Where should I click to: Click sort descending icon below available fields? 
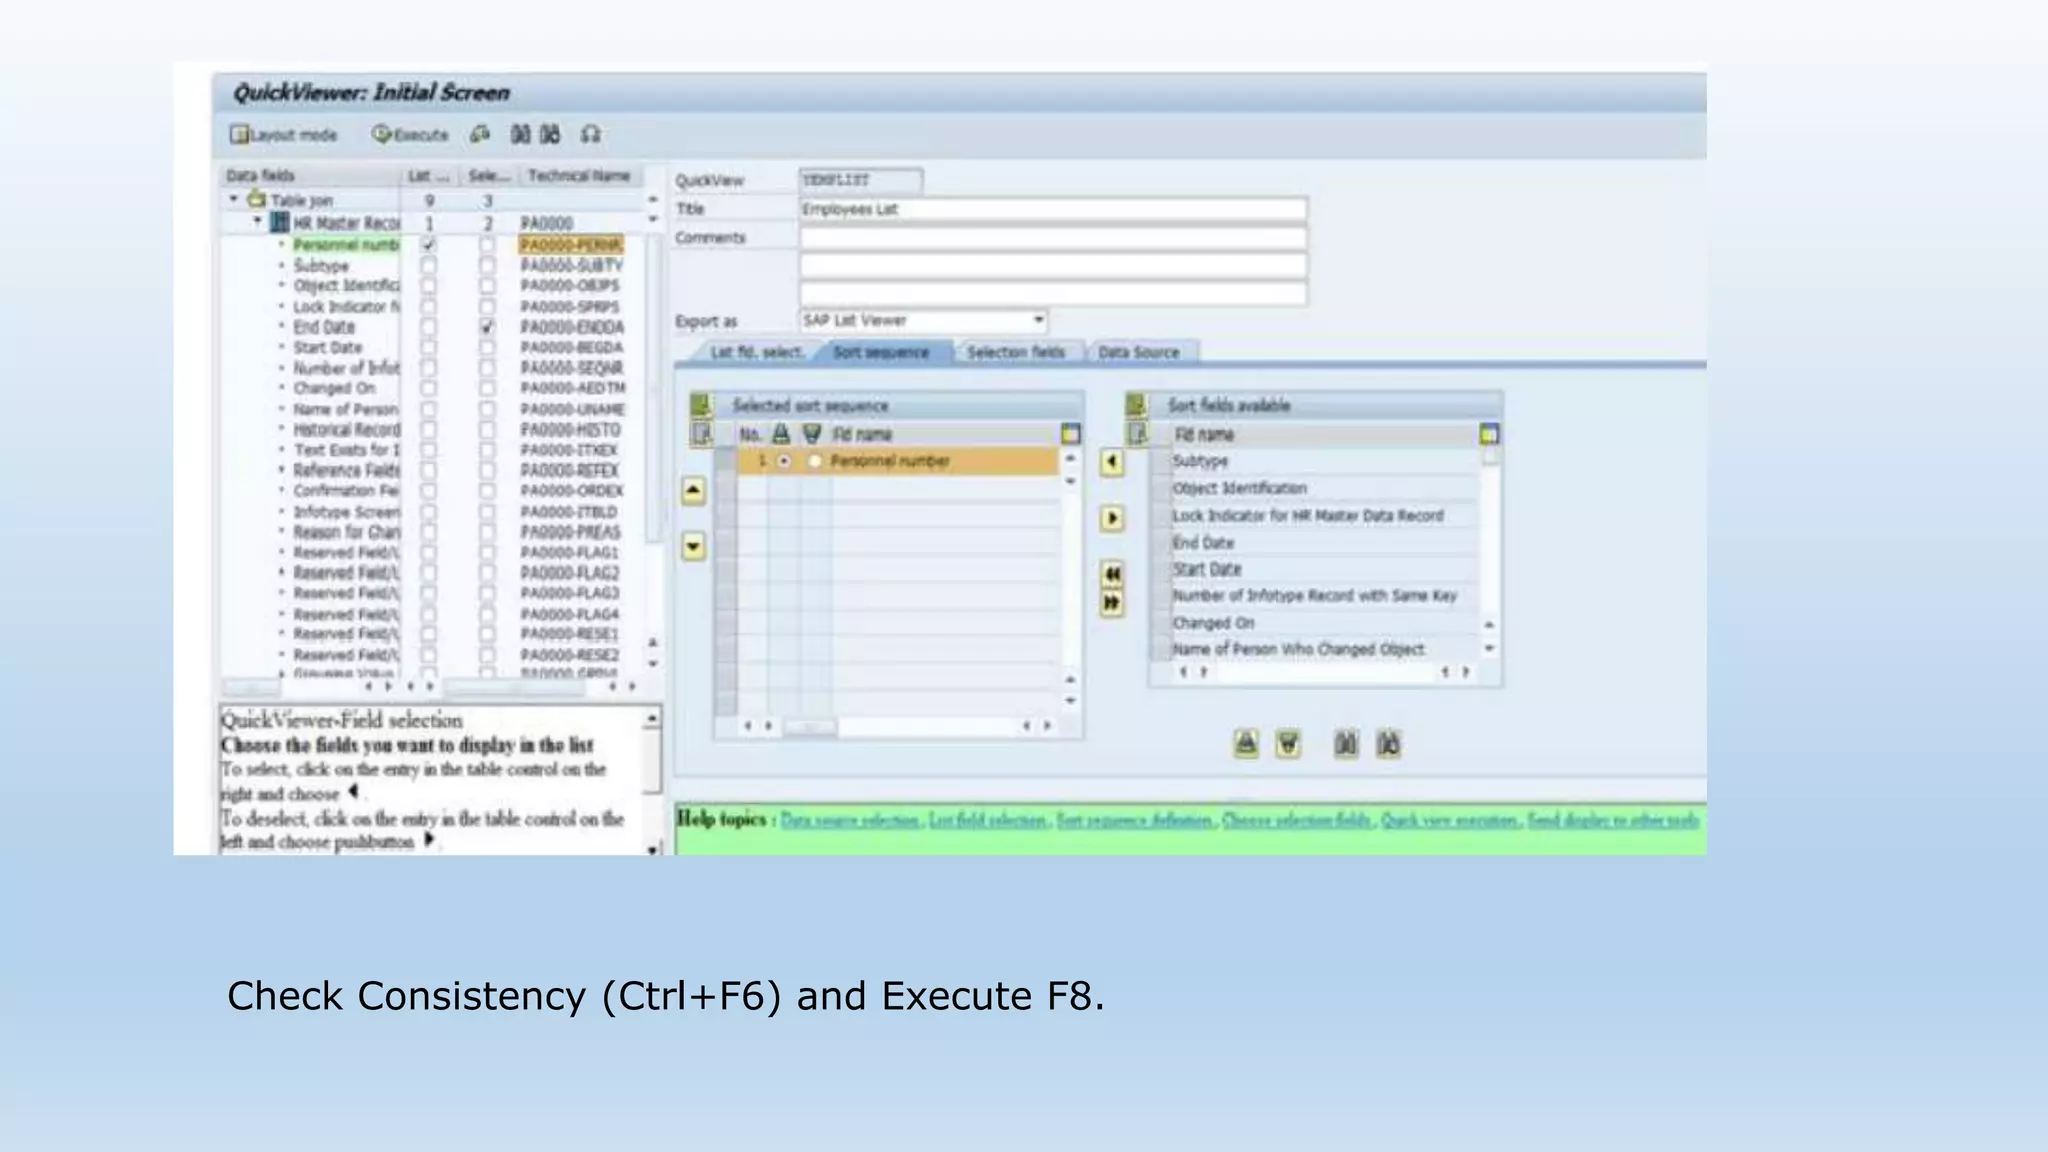click(x=1288, y=744)
